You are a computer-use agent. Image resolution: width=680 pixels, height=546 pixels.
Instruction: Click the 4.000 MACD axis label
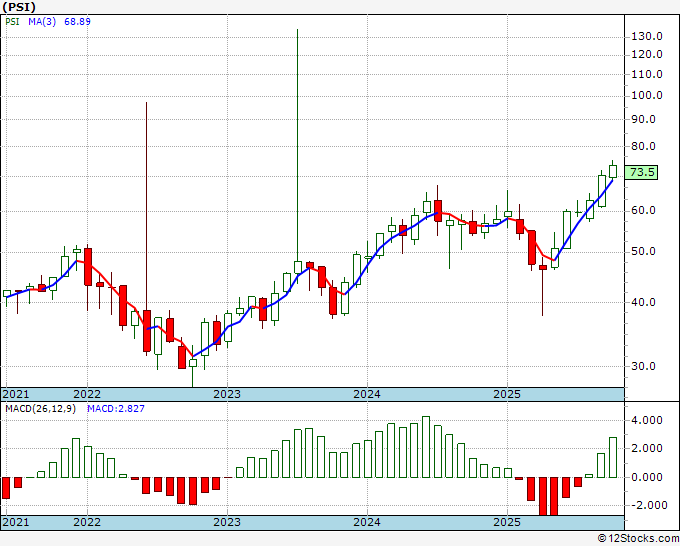(647, 420)
